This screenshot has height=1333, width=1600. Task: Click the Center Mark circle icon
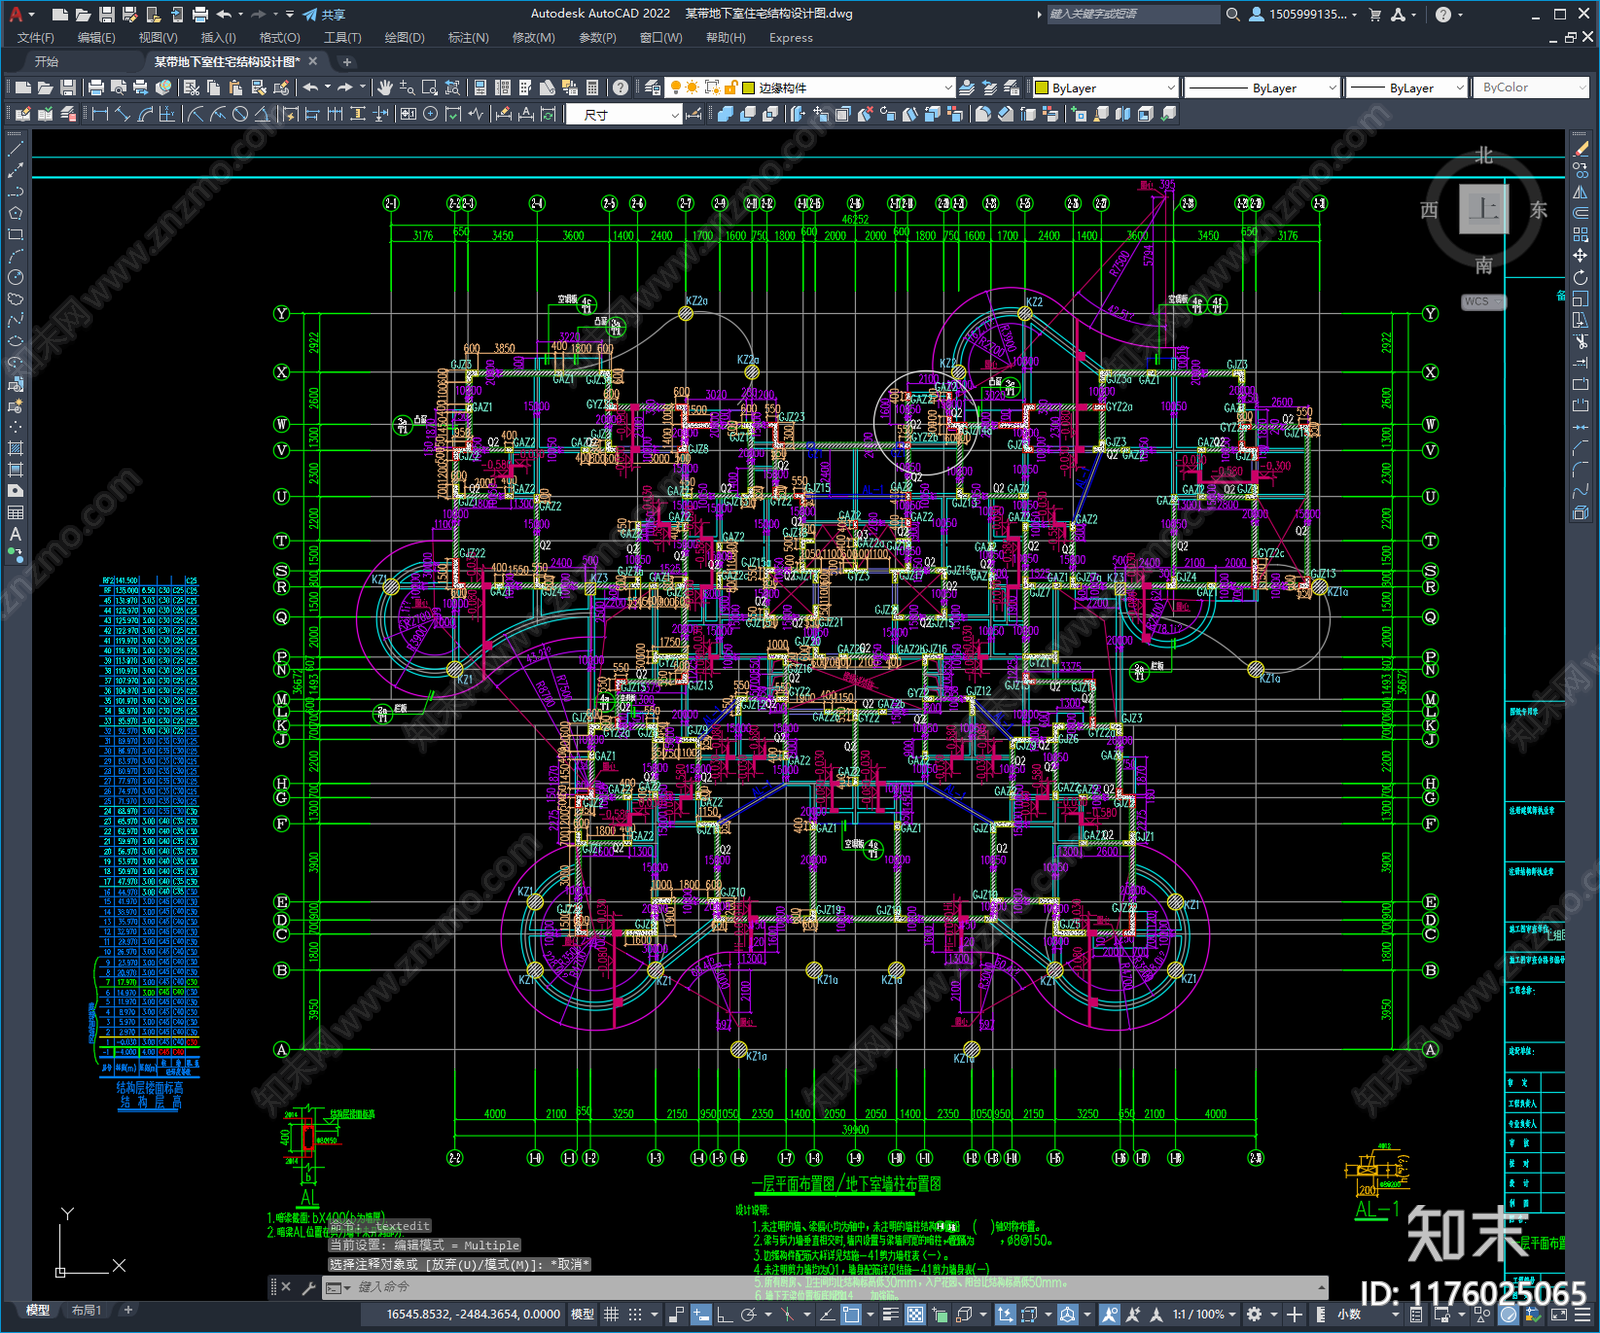(x=431, y=114)
